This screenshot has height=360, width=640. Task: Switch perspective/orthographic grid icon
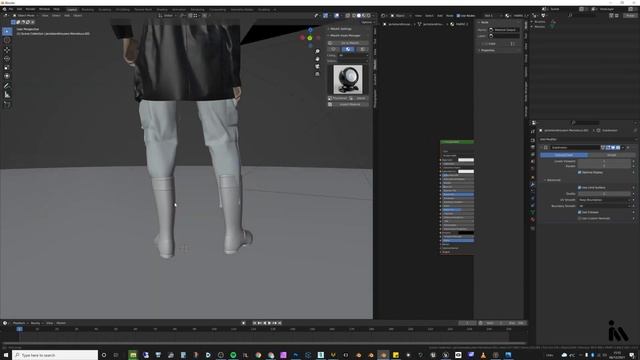coord(317,74)
